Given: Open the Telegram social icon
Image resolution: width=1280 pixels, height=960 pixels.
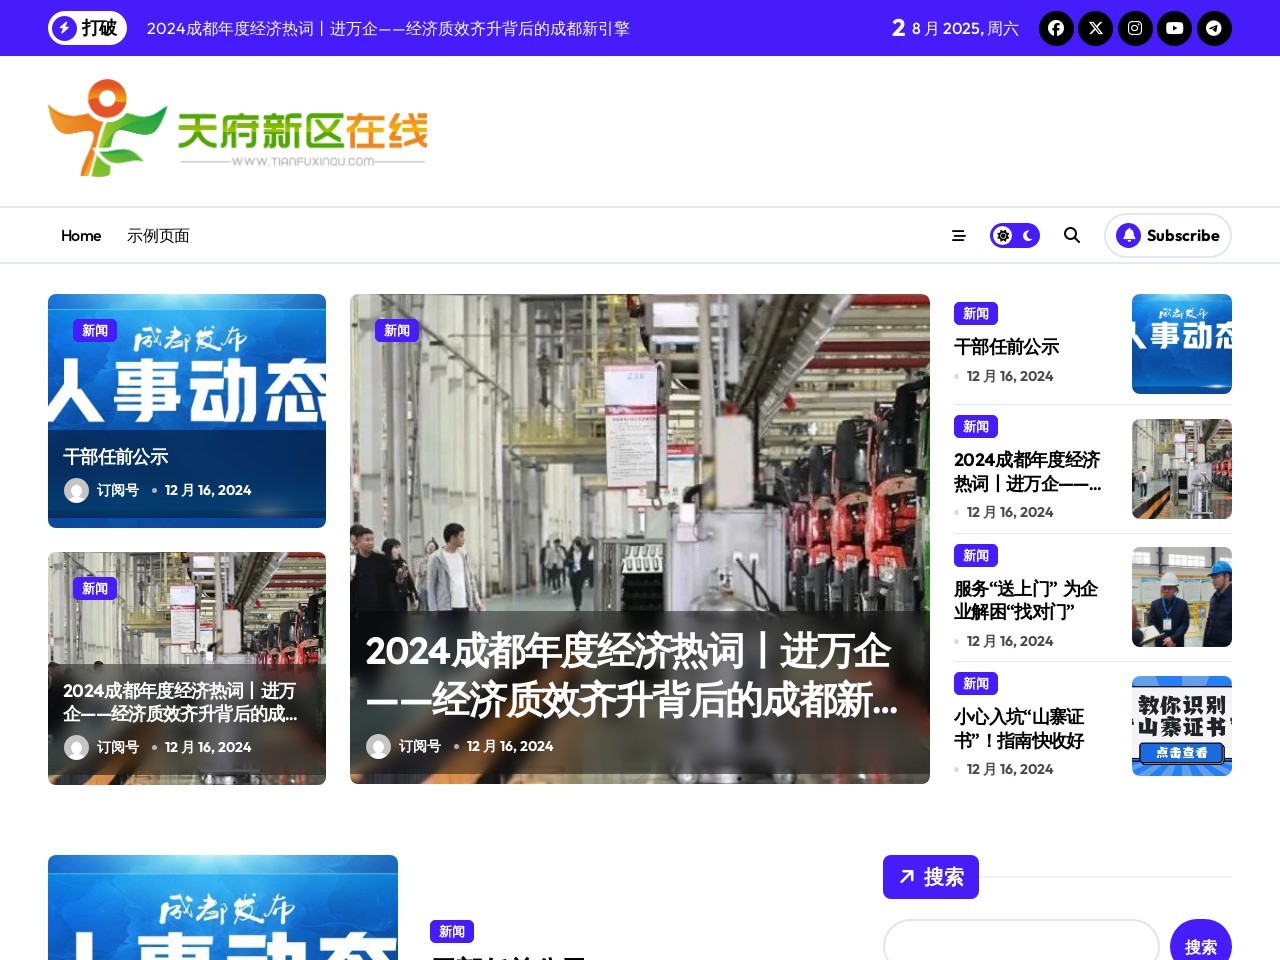Looking at the screenshot, I should click(1214, 28).
